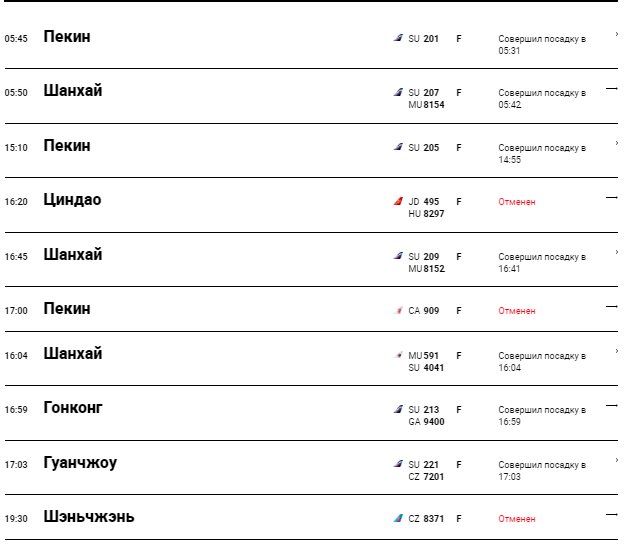
Task: Click the 16:04 Шанхай destination name
Action: (x=73, y=353)
